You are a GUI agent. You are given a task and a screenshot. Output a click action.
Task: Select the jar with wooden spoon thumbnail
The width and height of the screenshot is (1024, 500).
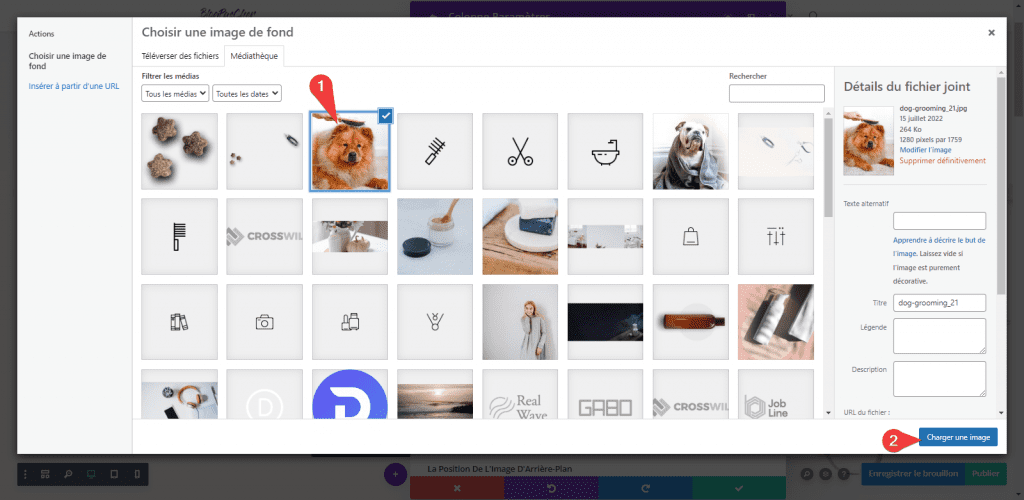435,236
